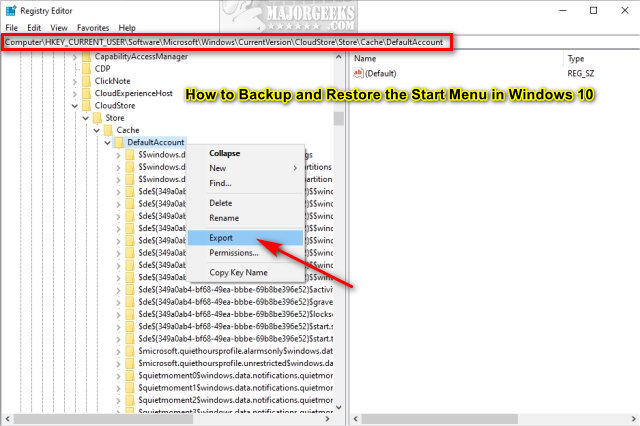Choose Find... in the context menu
Image resolution: width=640 pixels, height=426 pixels.
click(x=245, y=183)
